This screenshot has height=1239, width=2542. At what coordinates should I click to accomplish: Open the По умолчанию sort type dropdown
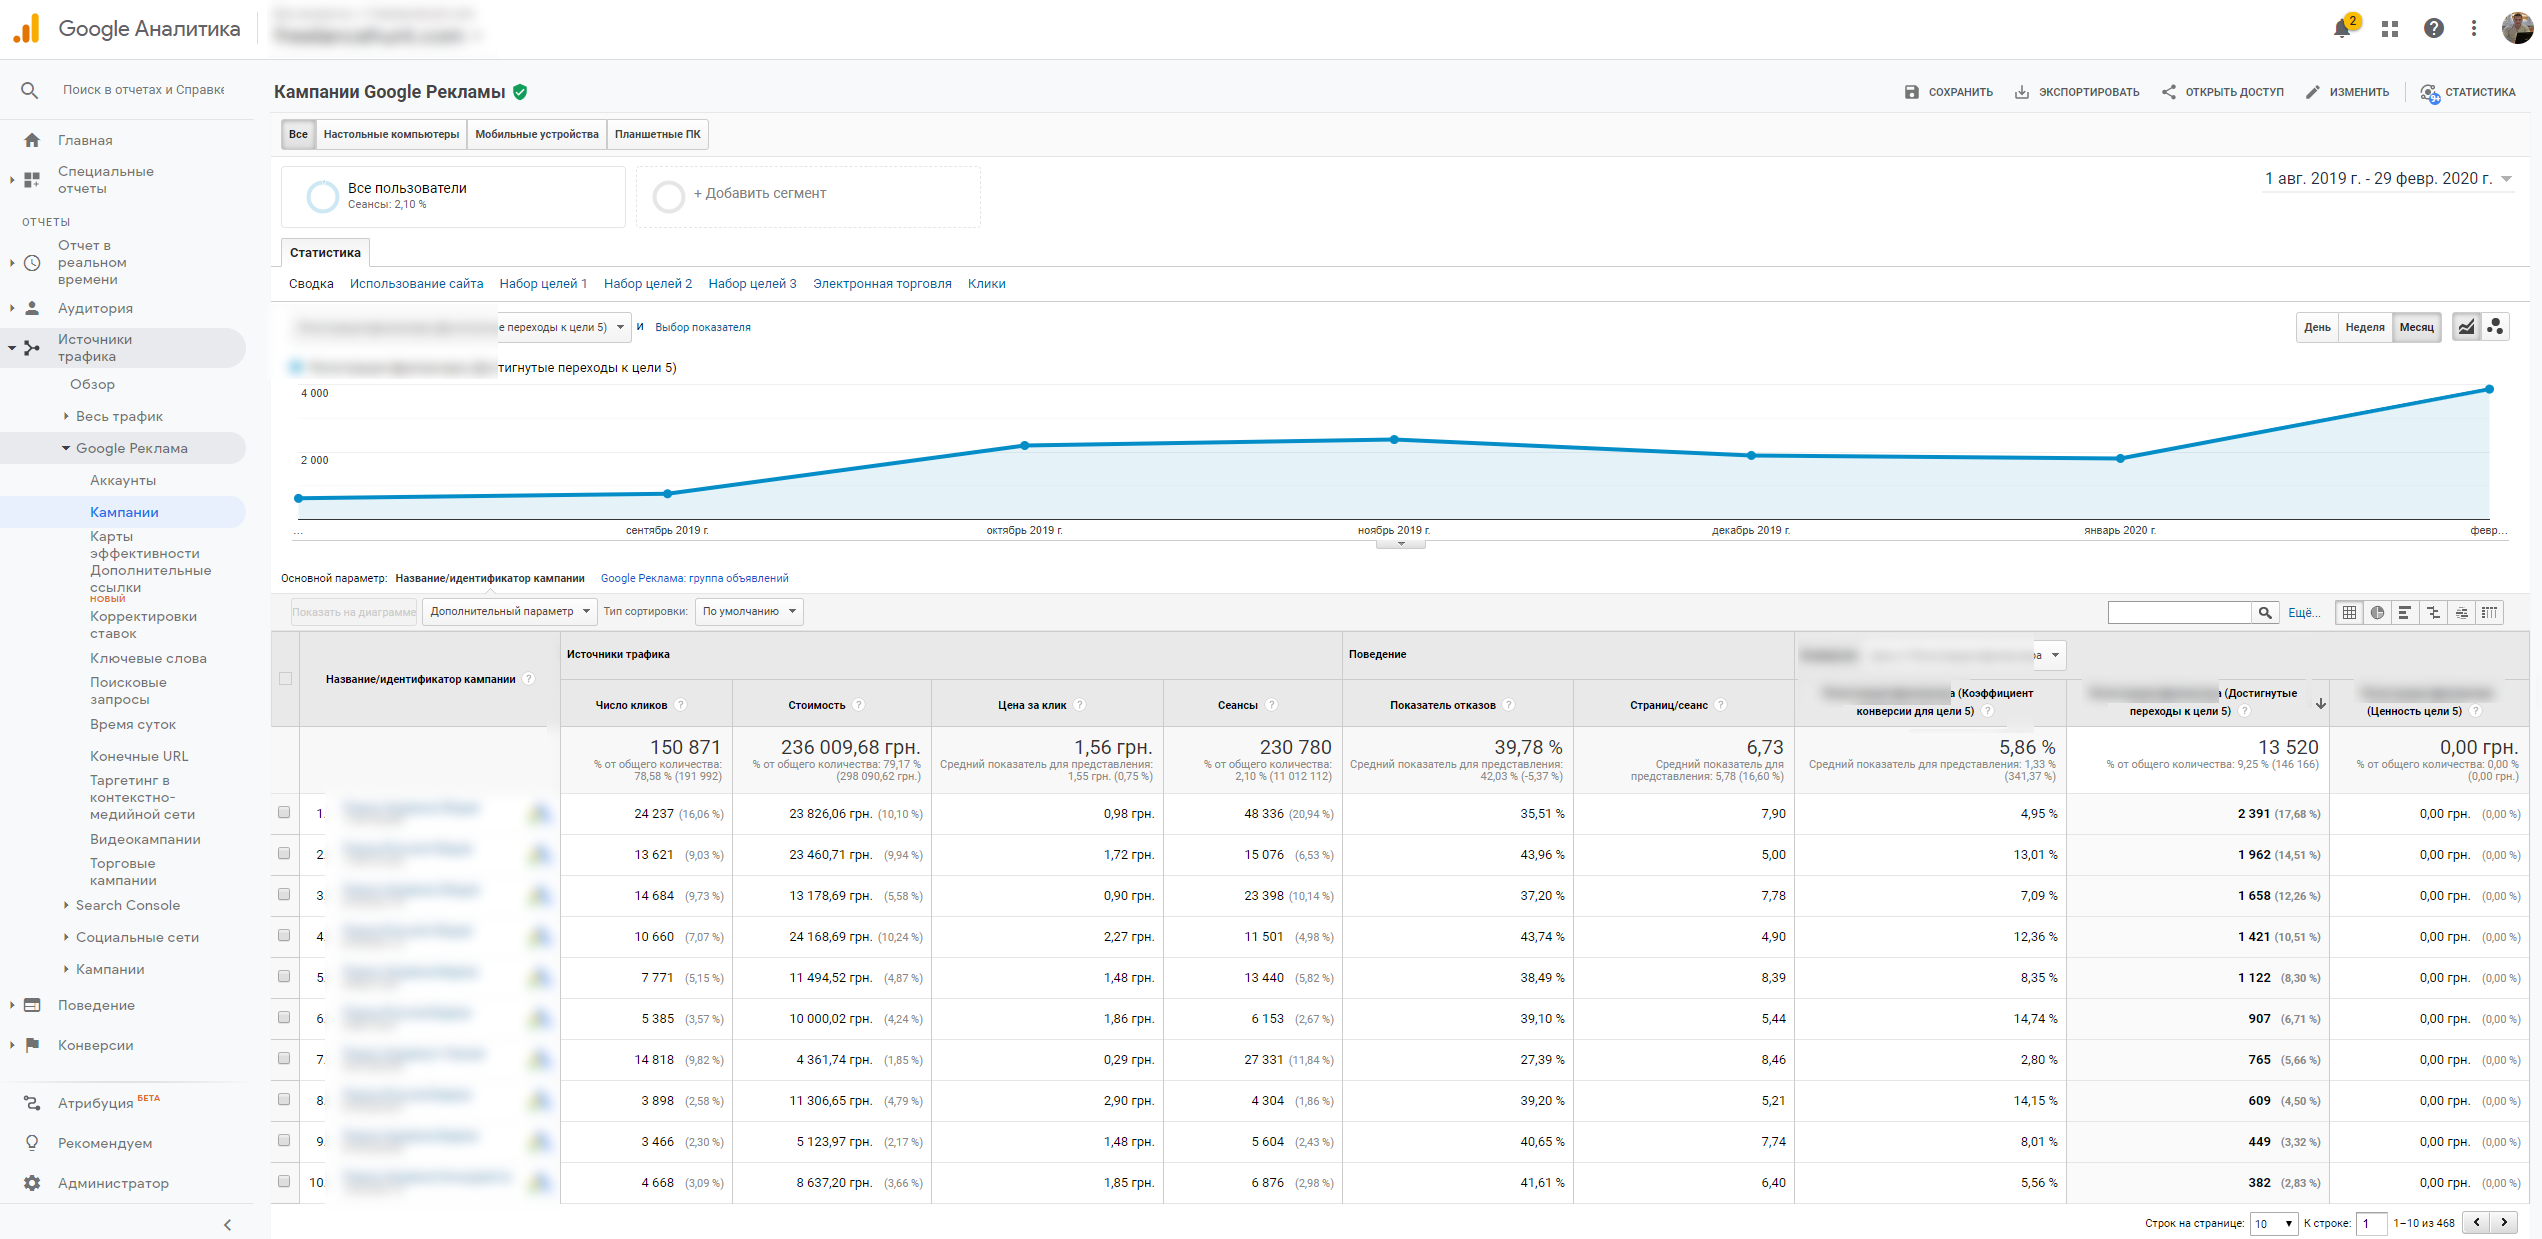749,612
